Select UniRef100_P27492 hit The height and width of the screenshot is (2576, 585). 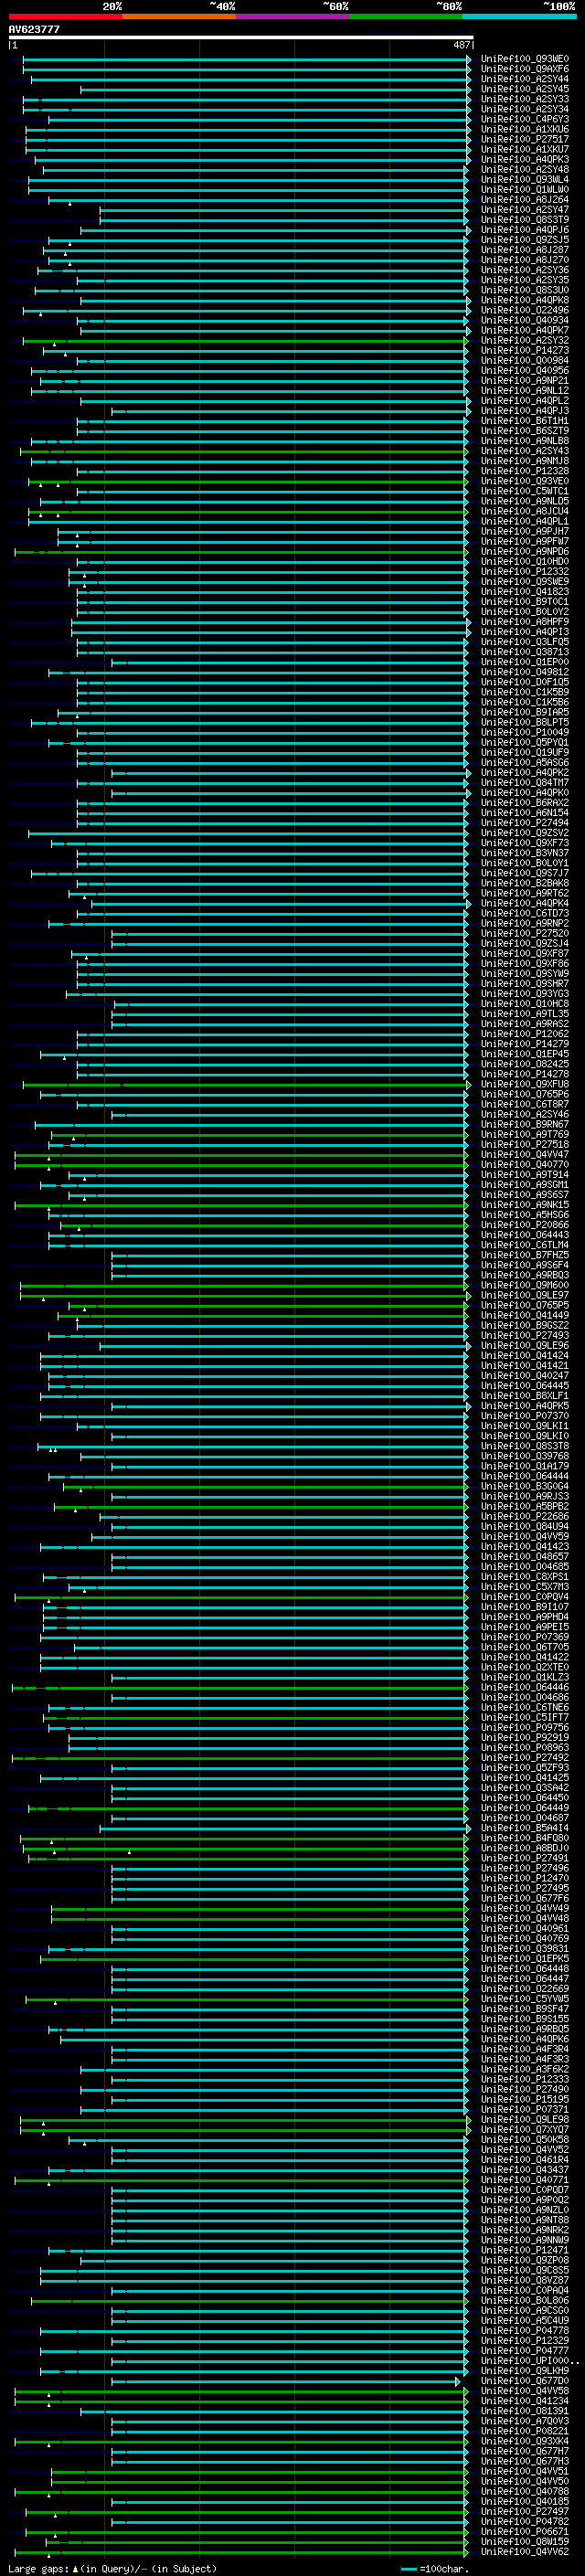pyautogui.click(x=525, y=1758)
